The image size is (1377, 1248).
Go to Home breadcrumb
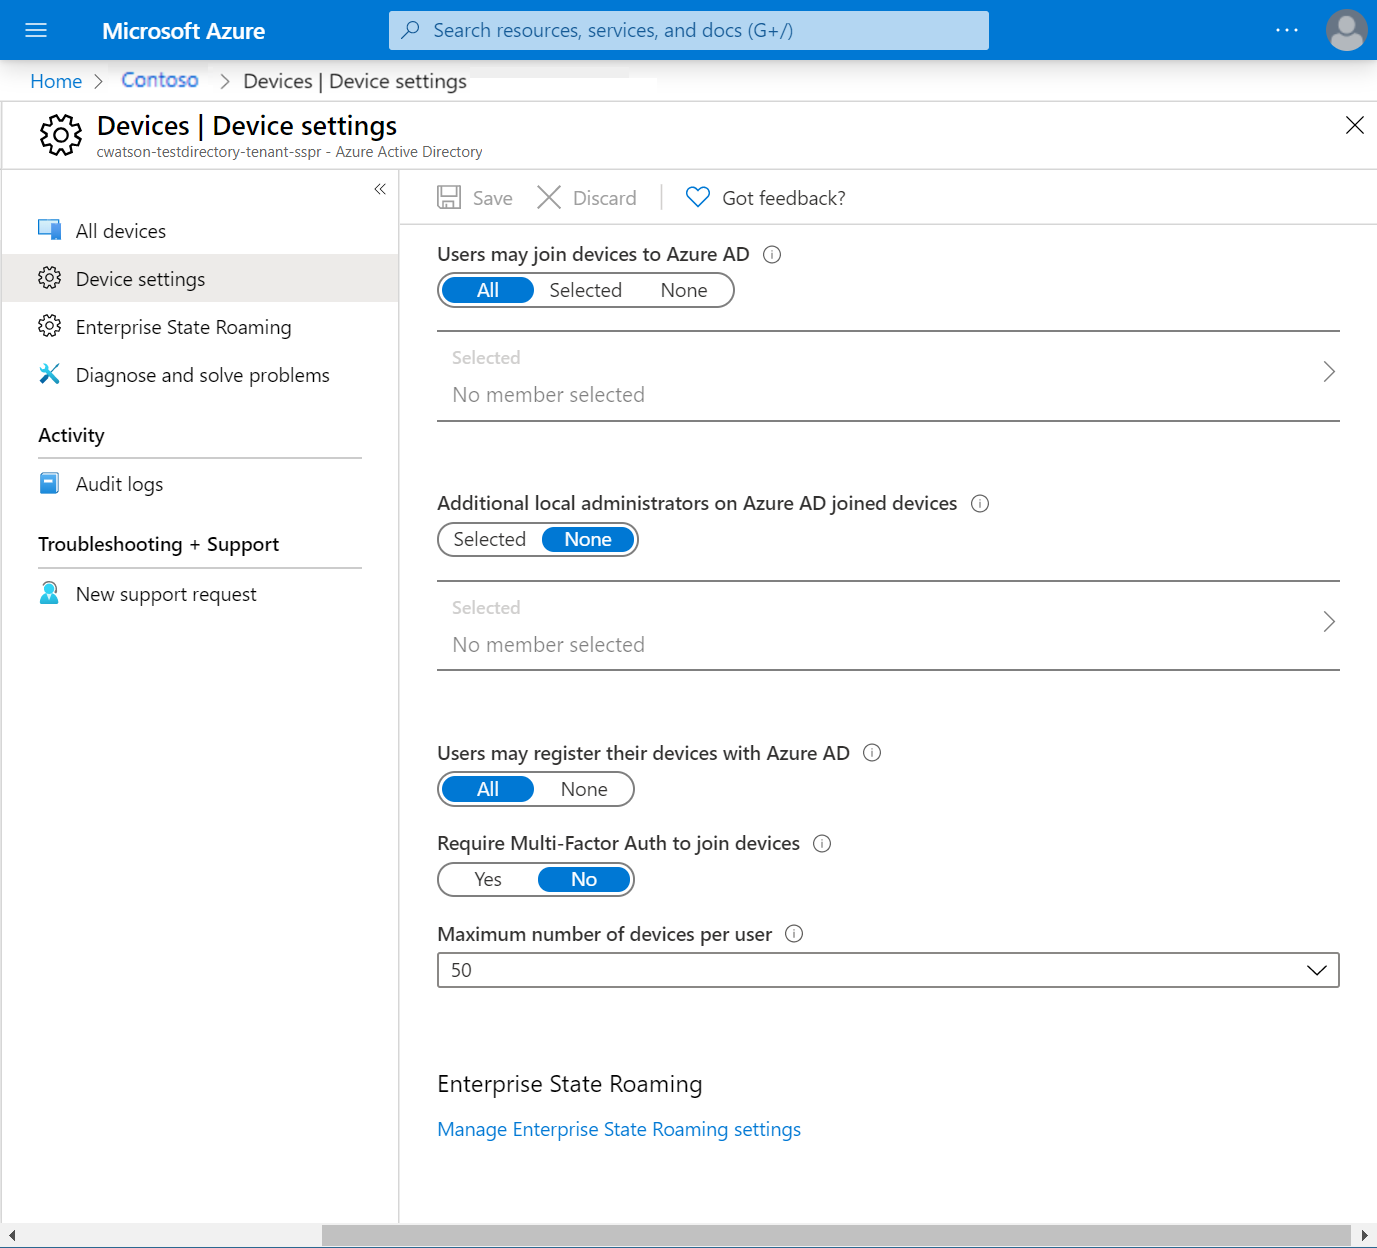click(56, 81)
